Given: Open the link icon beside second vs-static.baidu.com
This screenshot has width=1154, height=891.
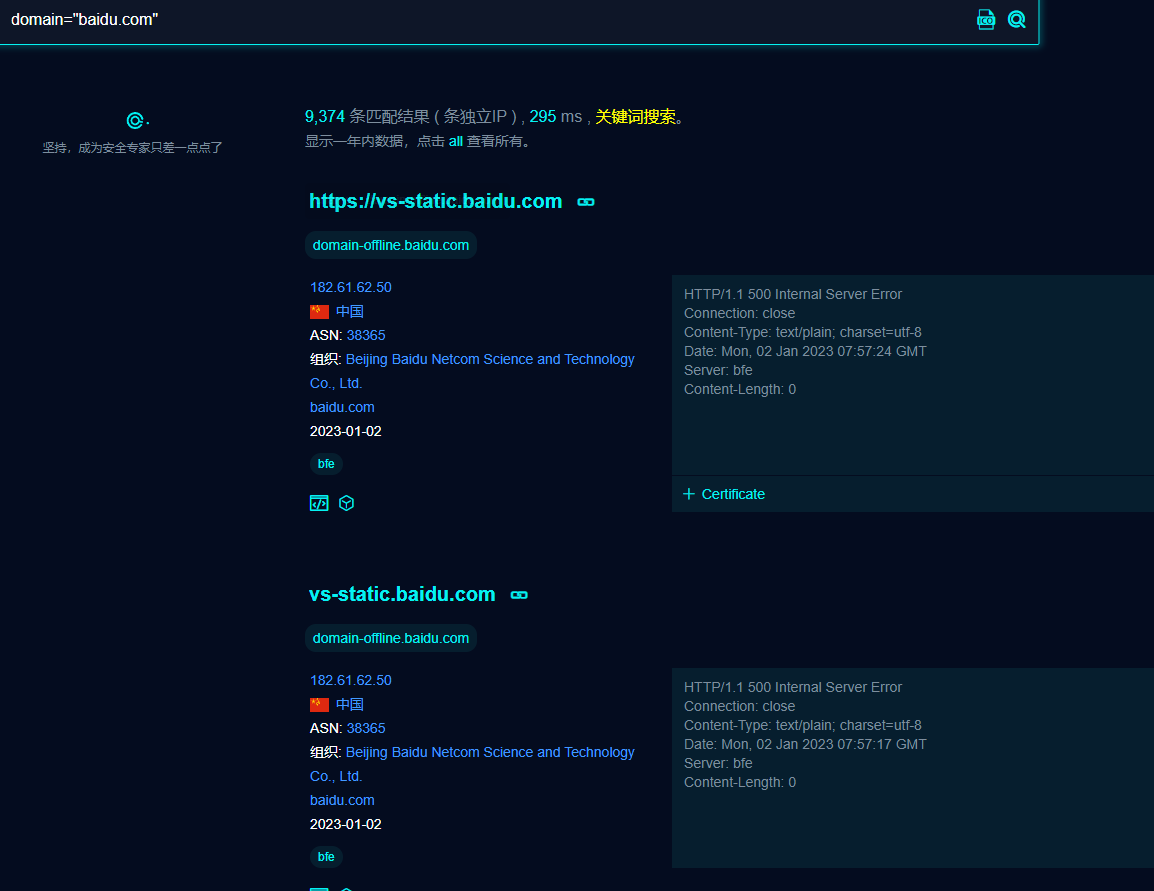Looking at the screenshot, I should coord(519,594).
